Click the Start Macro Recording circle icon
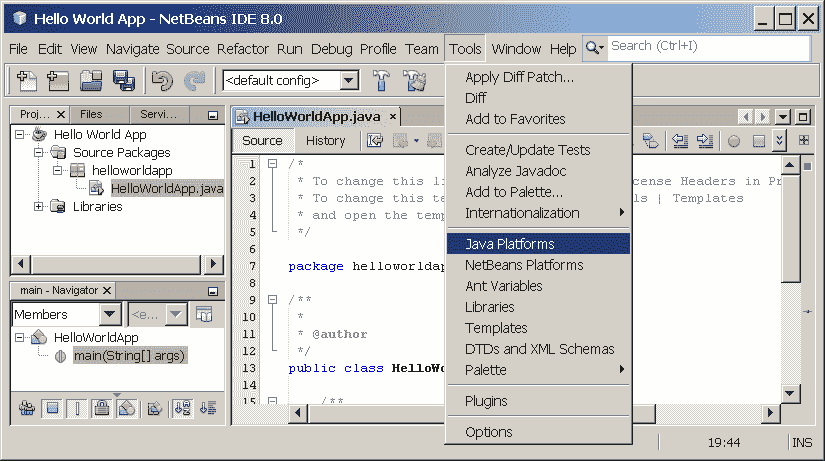825x461 pixels. 733,141
